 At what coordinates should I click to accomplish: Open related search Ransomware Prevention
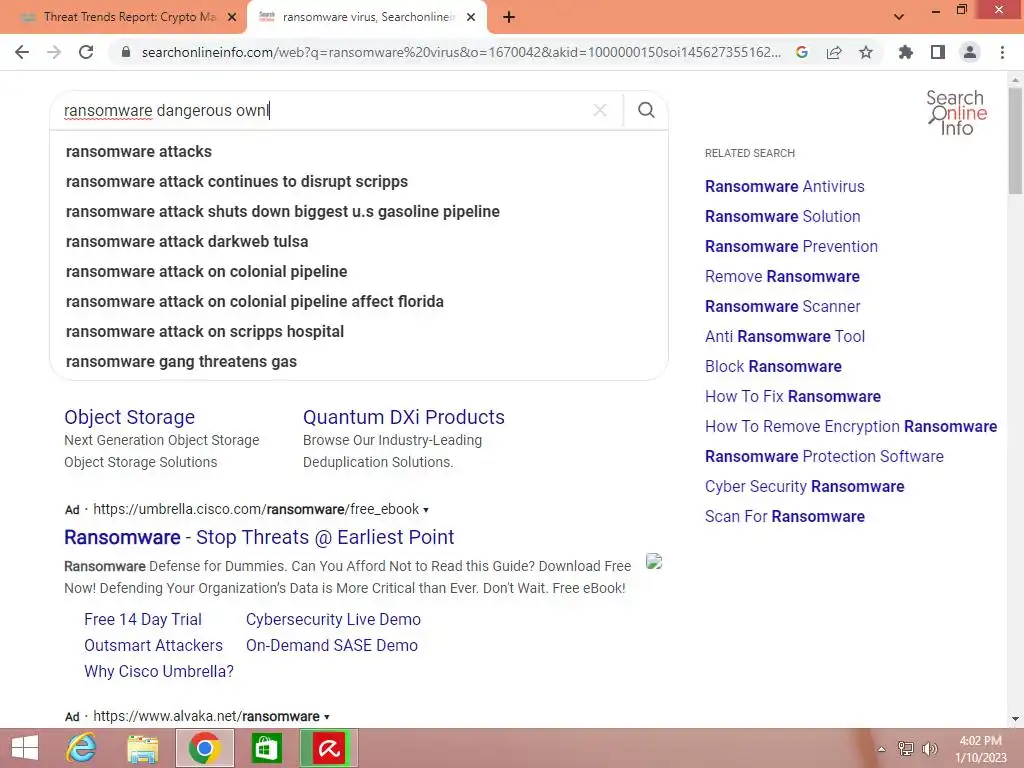click(791, 247)
